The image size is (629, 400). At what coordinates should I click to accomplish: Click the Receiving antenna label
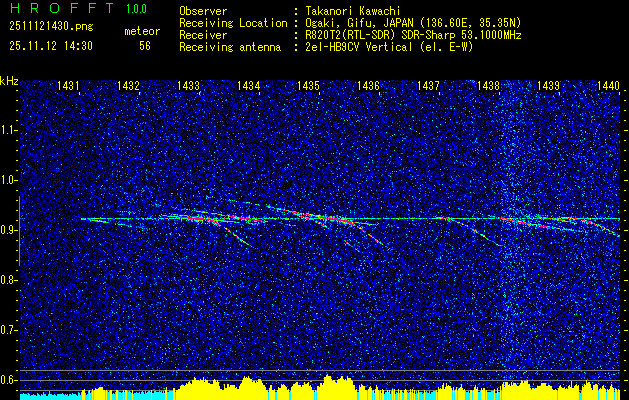click(x=230, y=47)
